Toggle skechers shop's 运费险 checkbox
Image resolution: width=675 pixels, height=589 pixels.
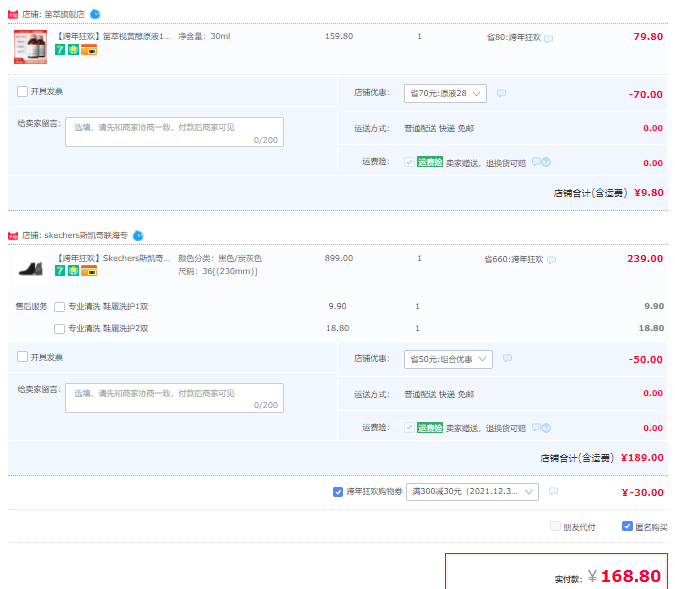[409, 428]
